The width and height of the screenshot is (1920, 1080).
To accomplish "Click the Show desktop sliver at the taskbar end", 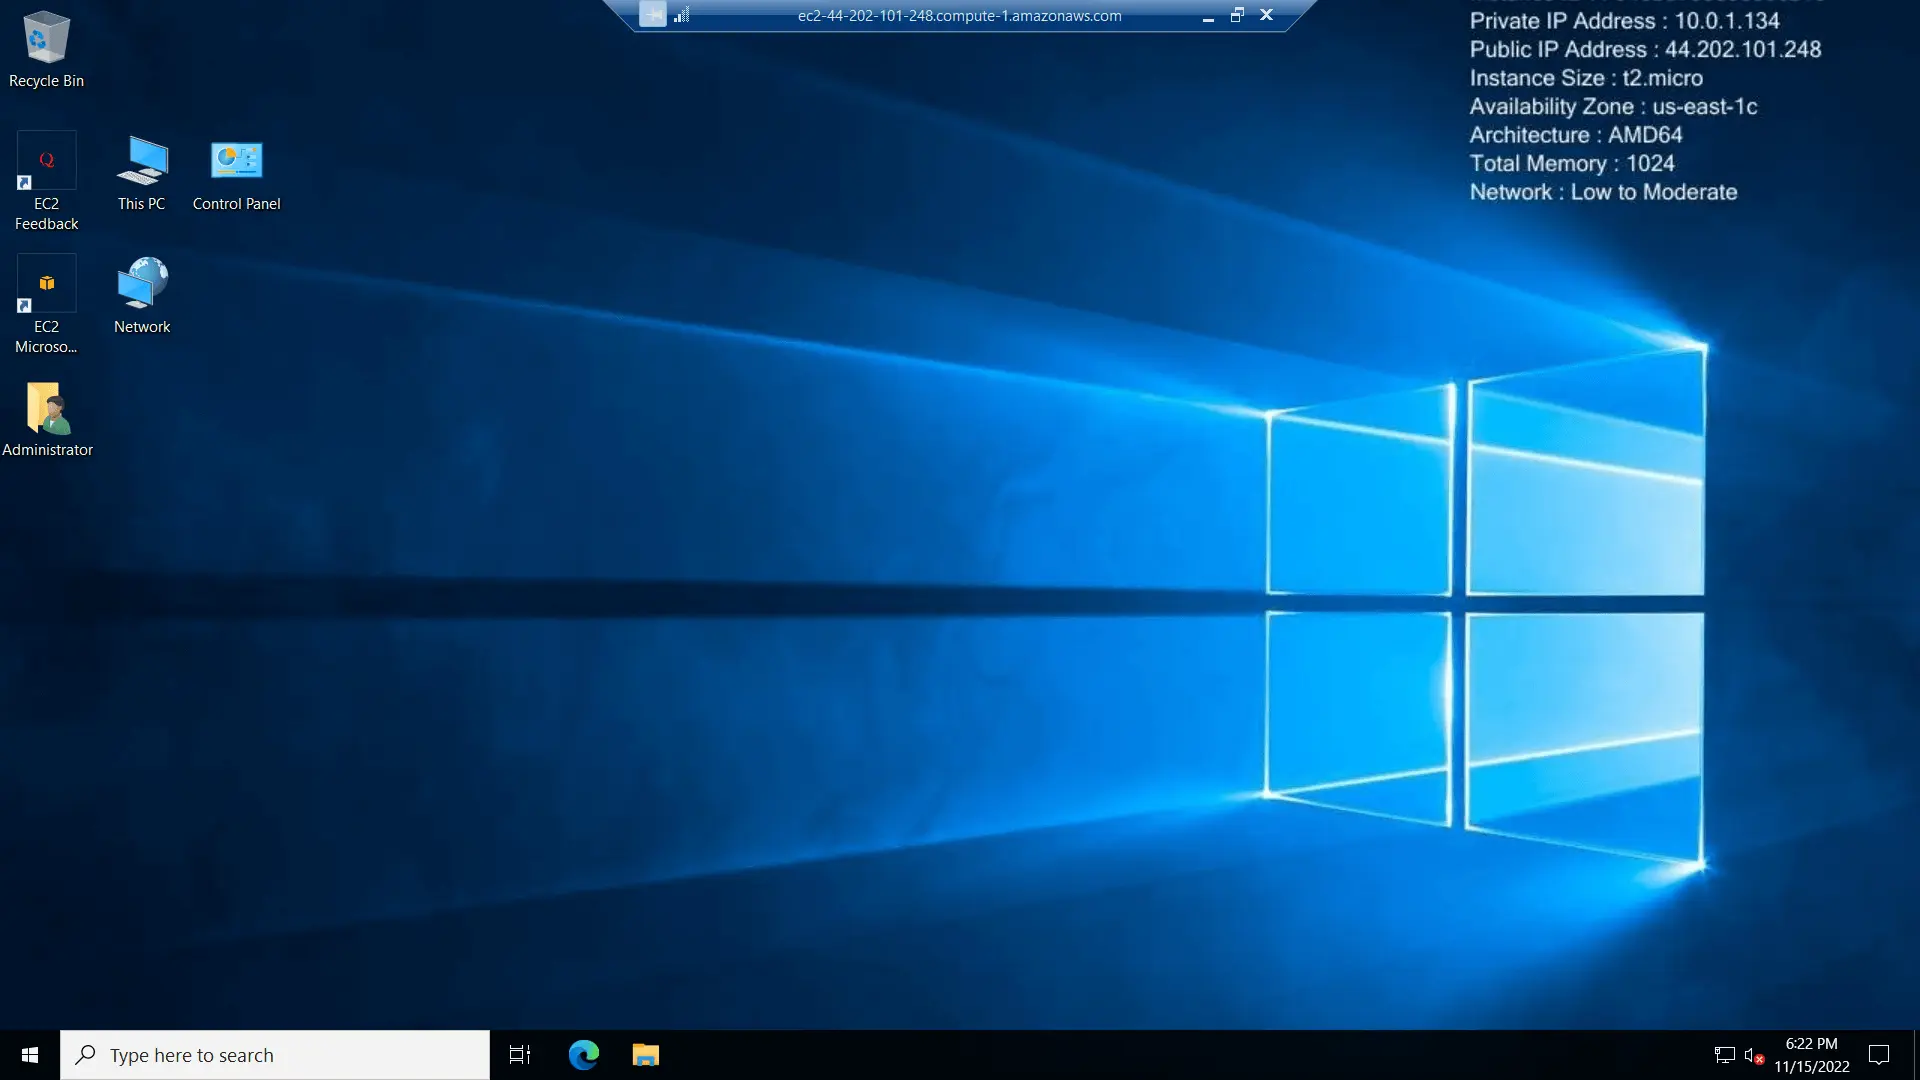I will [x=1916, y=1055].
